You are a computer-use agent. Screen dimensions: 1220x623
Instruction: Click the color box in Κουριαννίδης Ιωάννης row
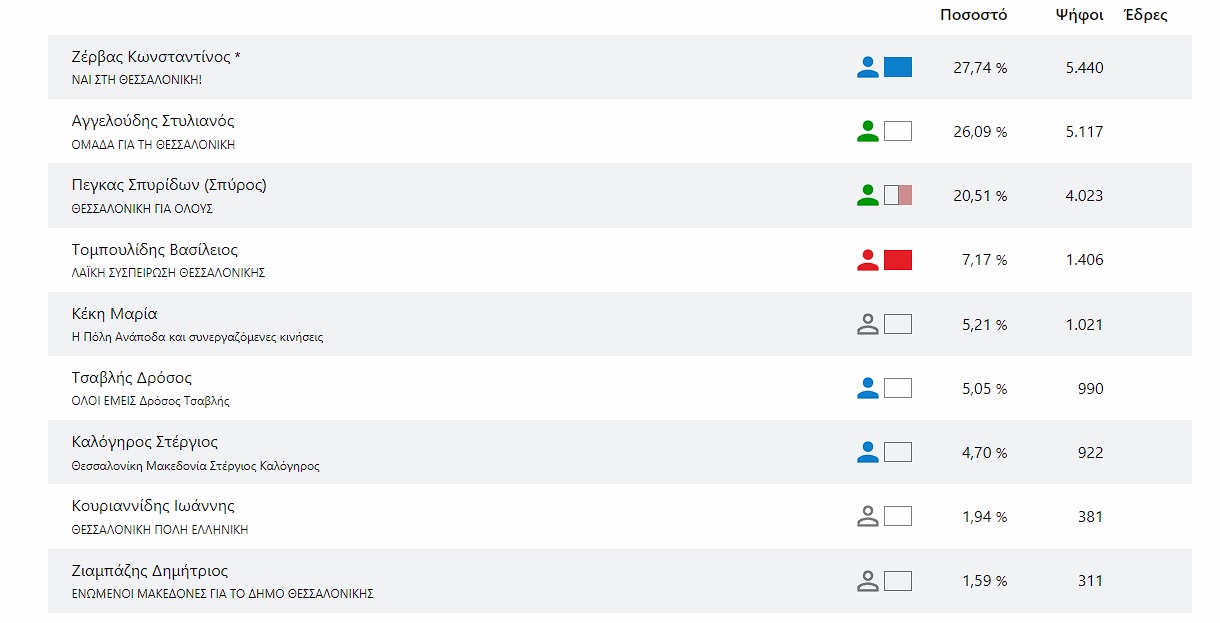point(898,517)
